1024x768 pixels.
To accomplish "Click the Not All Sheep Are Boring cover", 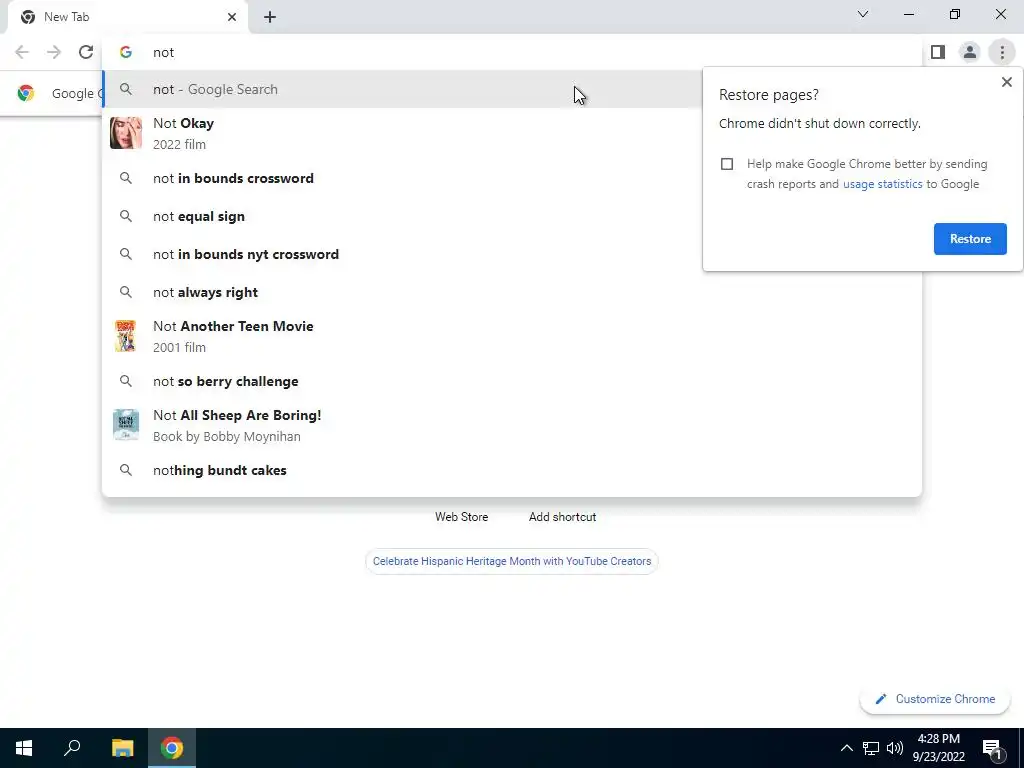I will coord(125,425).
